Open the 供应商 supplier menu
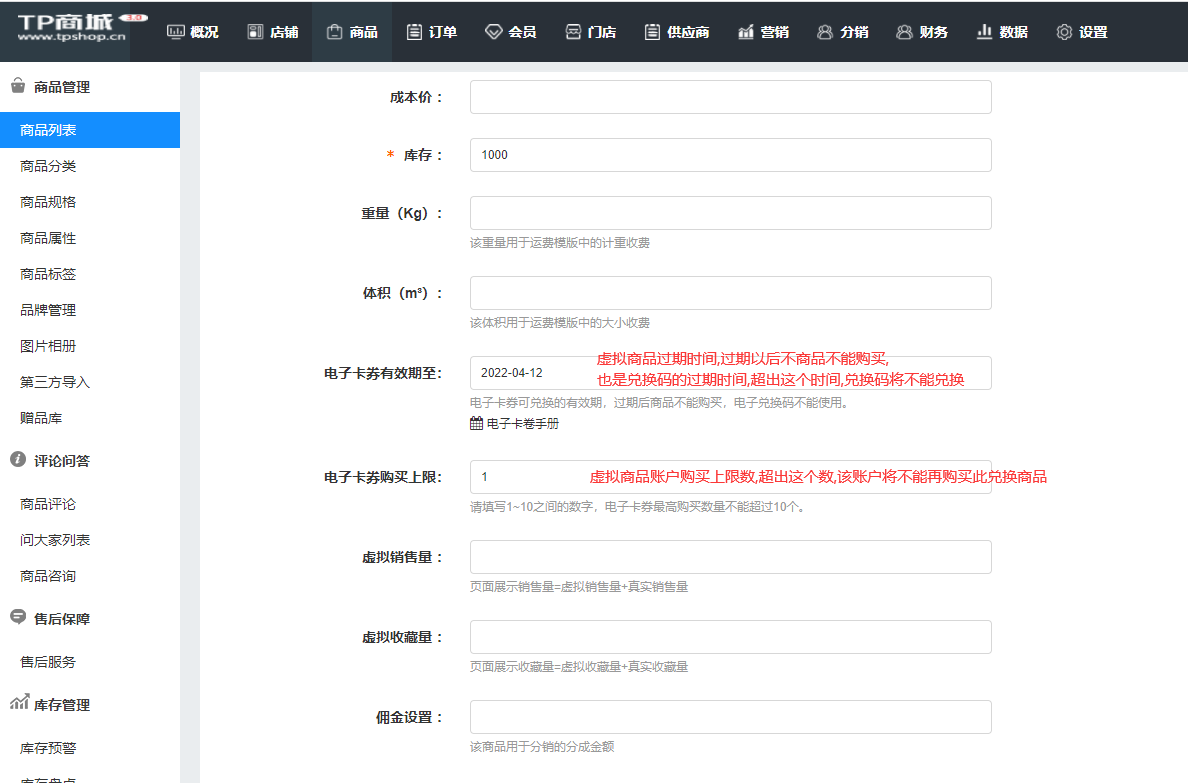The width and height of the screenshot is (1188, 783). [x=677, y=32]
